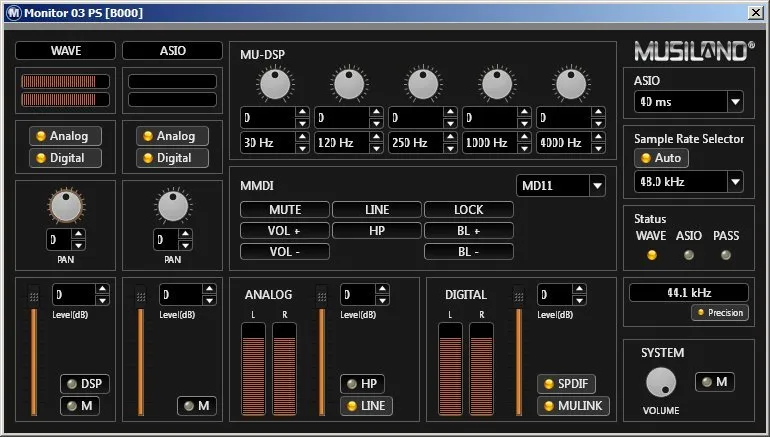Click the ASIO header label

172,51
